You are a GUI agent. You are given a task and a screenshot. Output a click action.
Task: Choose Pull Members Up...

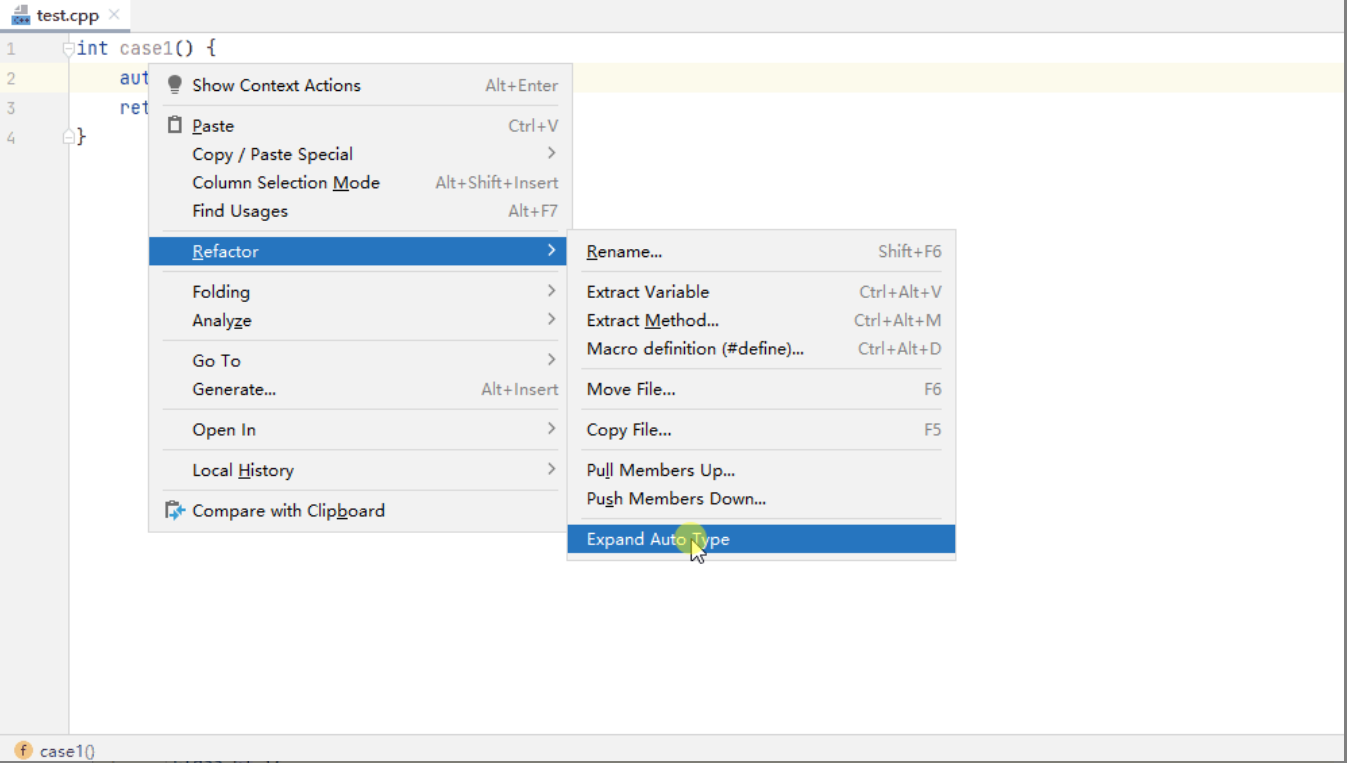pos(761,470)
